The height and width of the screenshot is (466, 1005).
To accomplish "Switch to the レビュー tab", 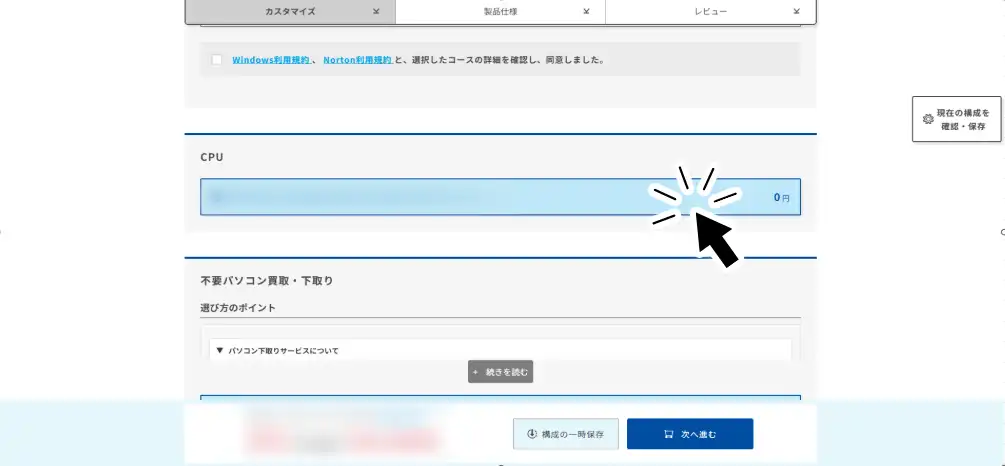I will click(x=710, y=12).
